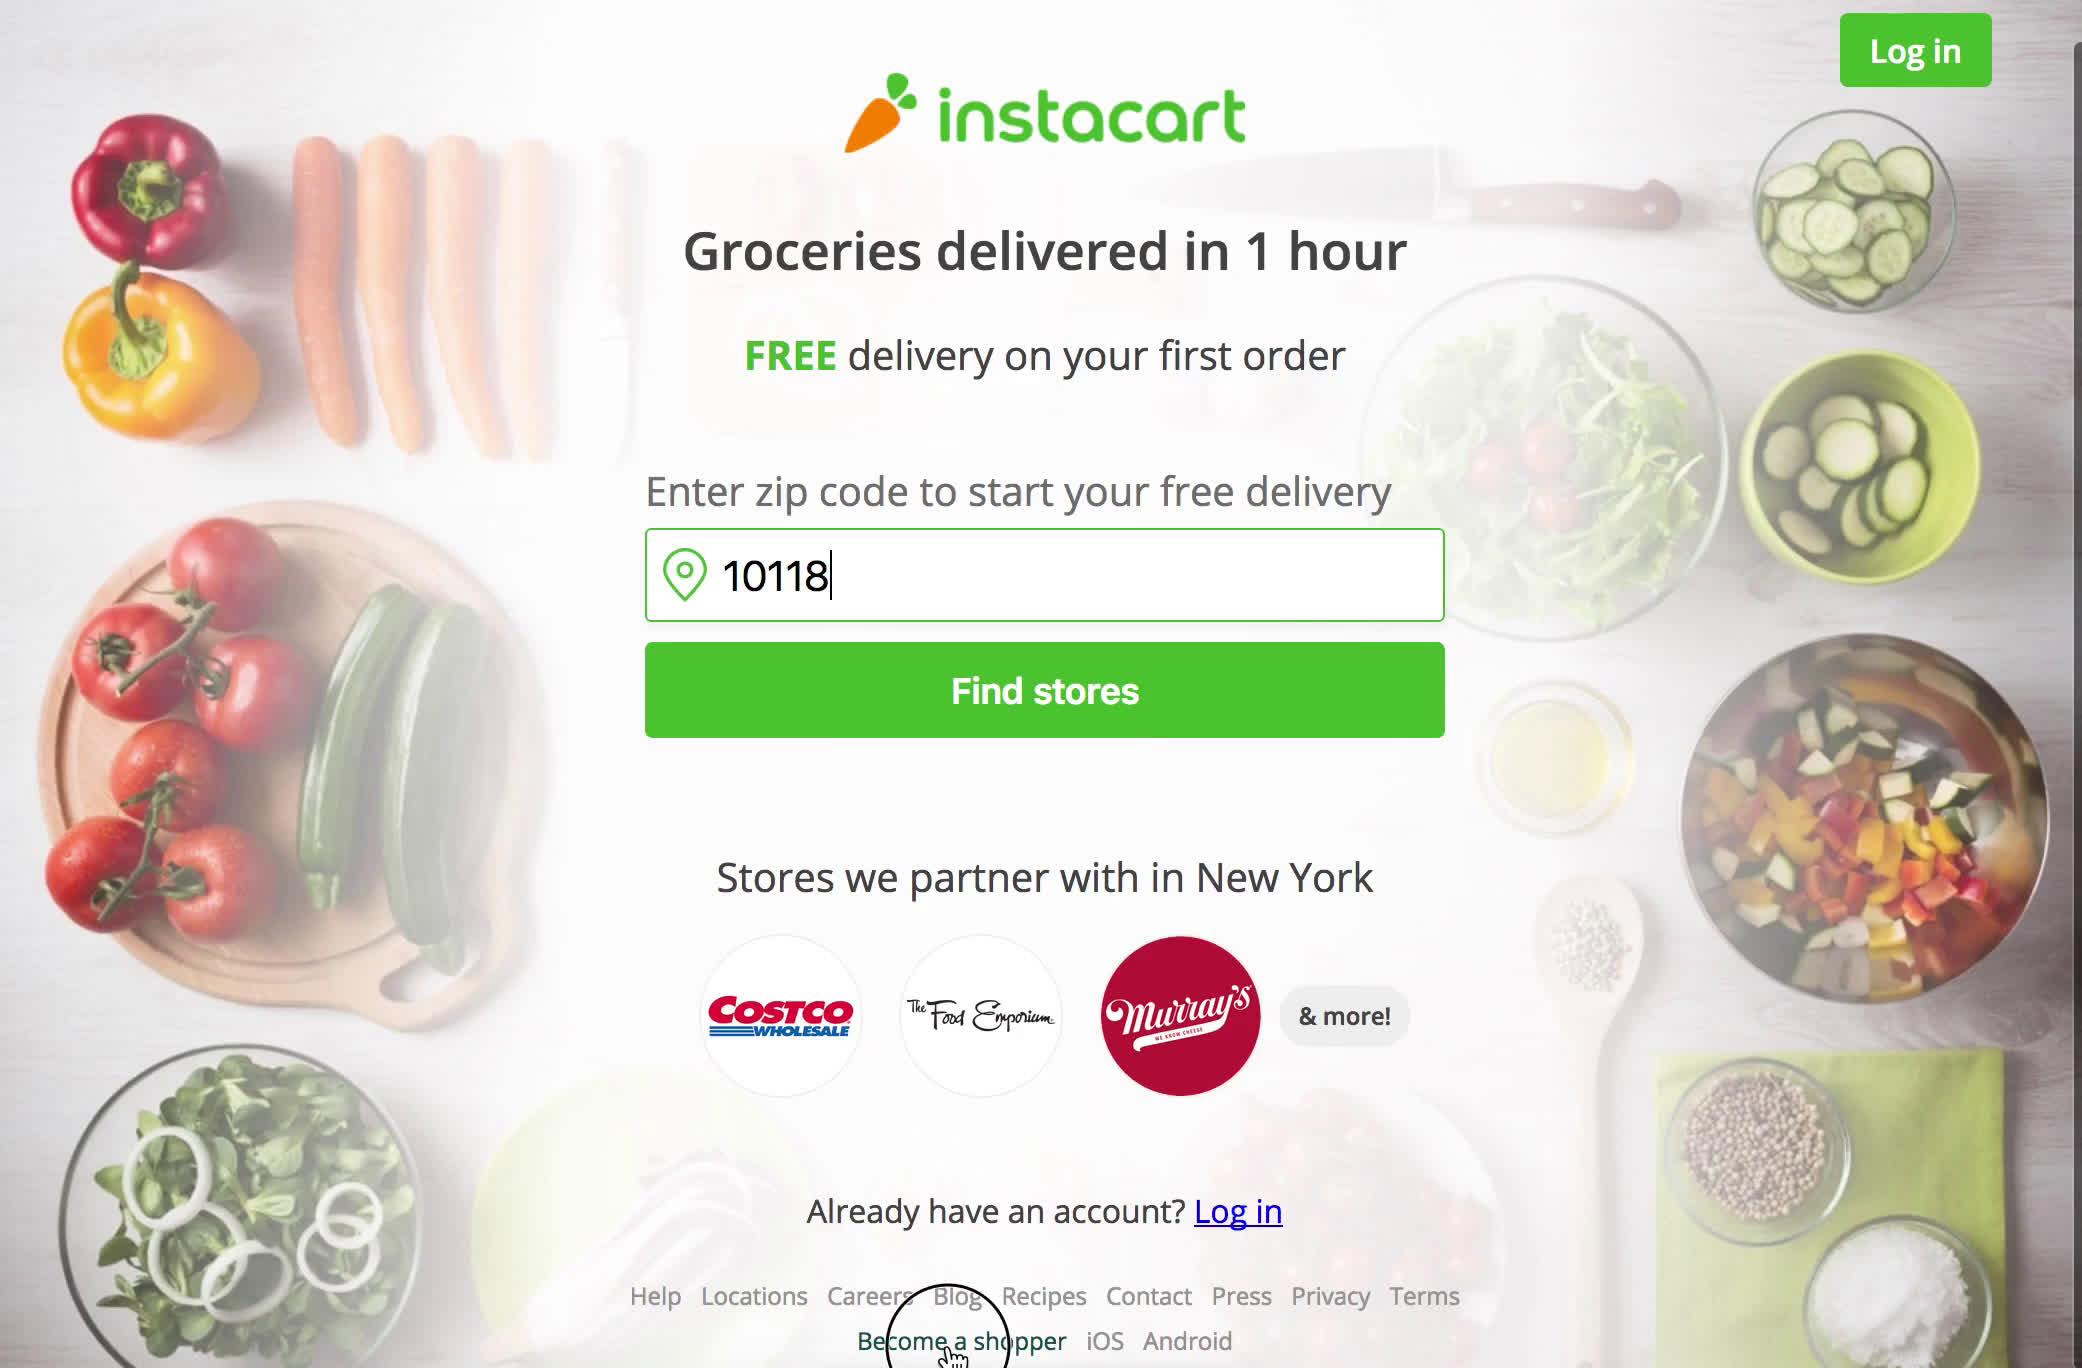Click the Costco Wholesale partner store icon
Image resolution: width=2082 pixels, height=1368 pixels.
tap(778, 1015)
